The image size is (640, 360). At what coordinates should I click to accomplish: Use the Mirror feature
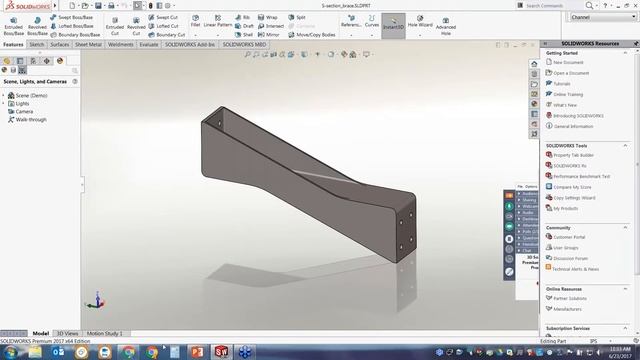pos(269,35)
